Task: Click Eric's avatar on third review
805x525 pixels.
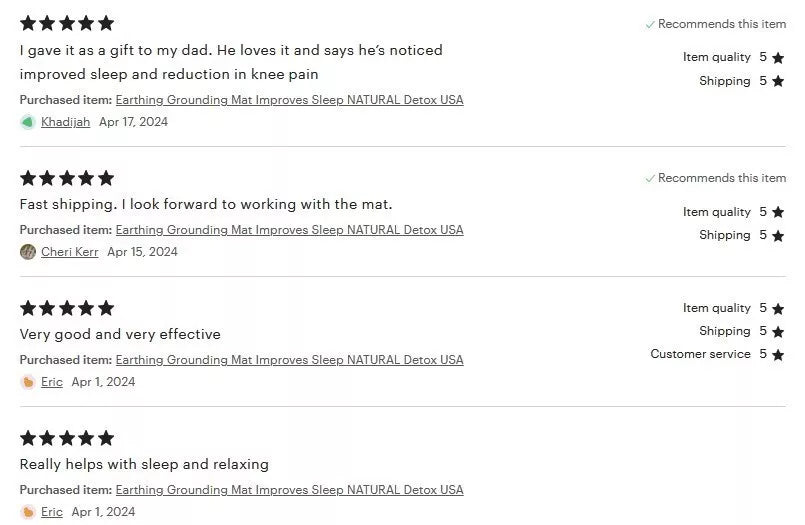Action: [28, 382]
